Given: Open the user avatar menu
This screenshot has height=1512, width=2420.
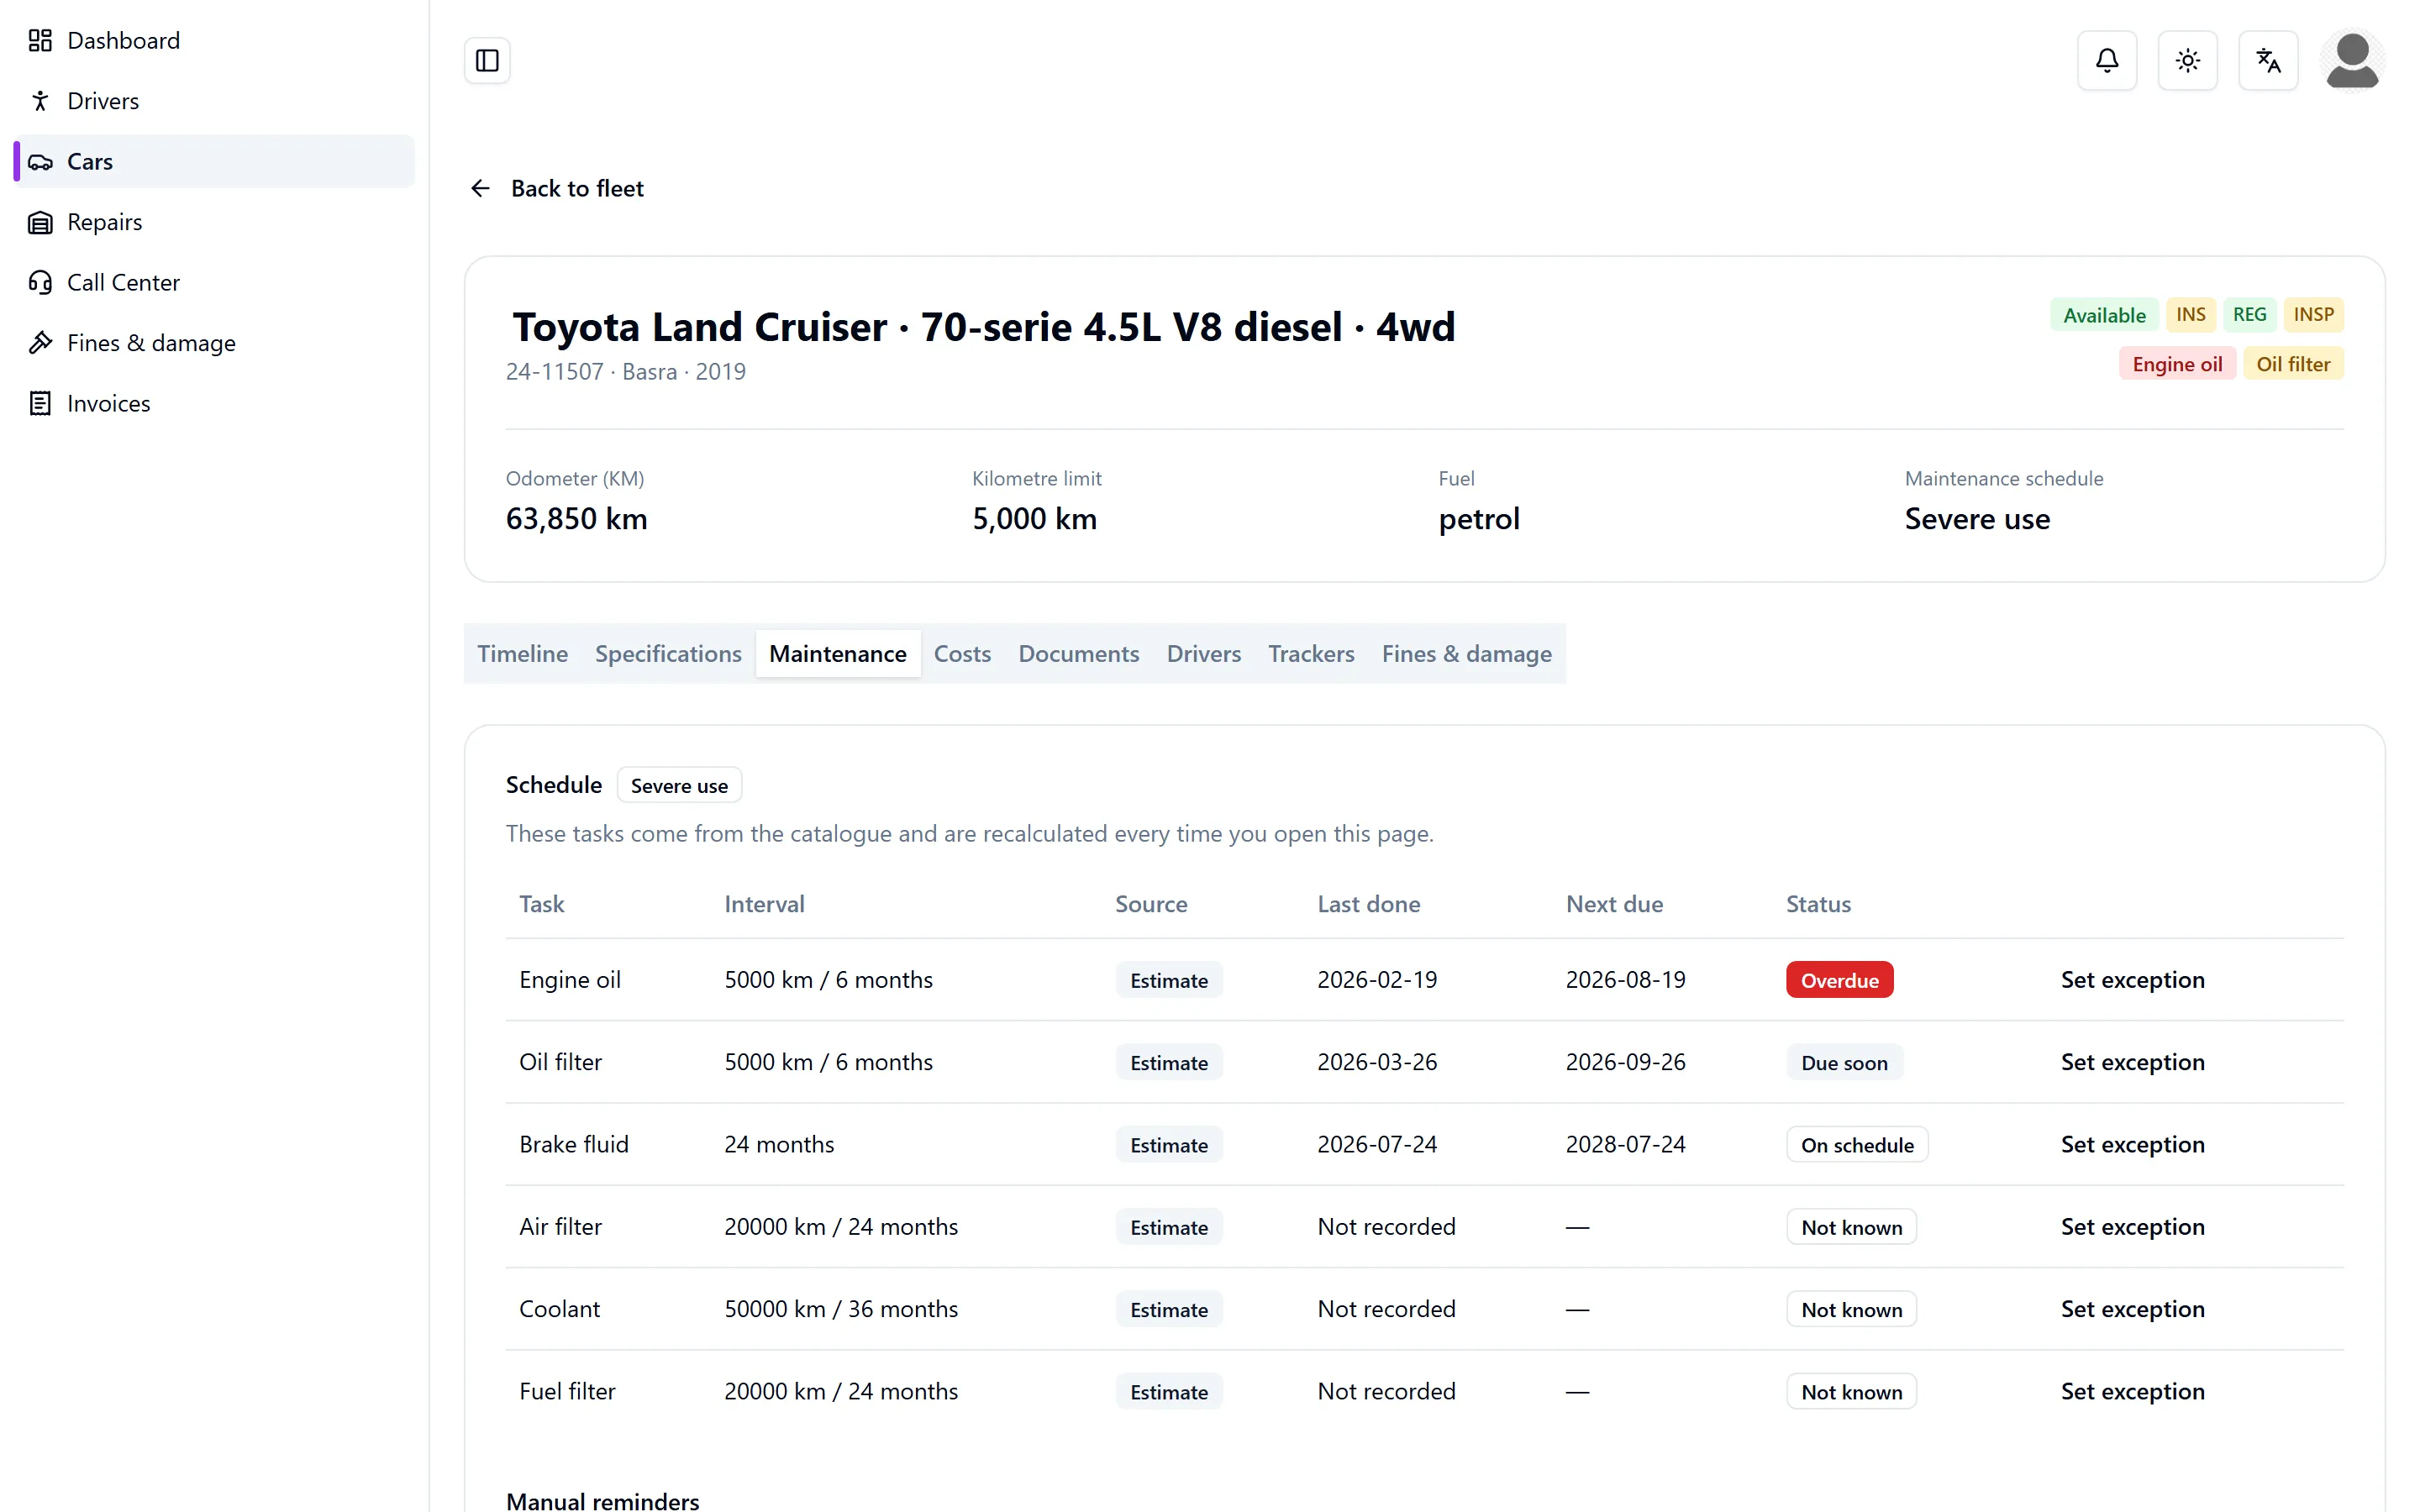Looking at the screenshot, I should 2352,61.
